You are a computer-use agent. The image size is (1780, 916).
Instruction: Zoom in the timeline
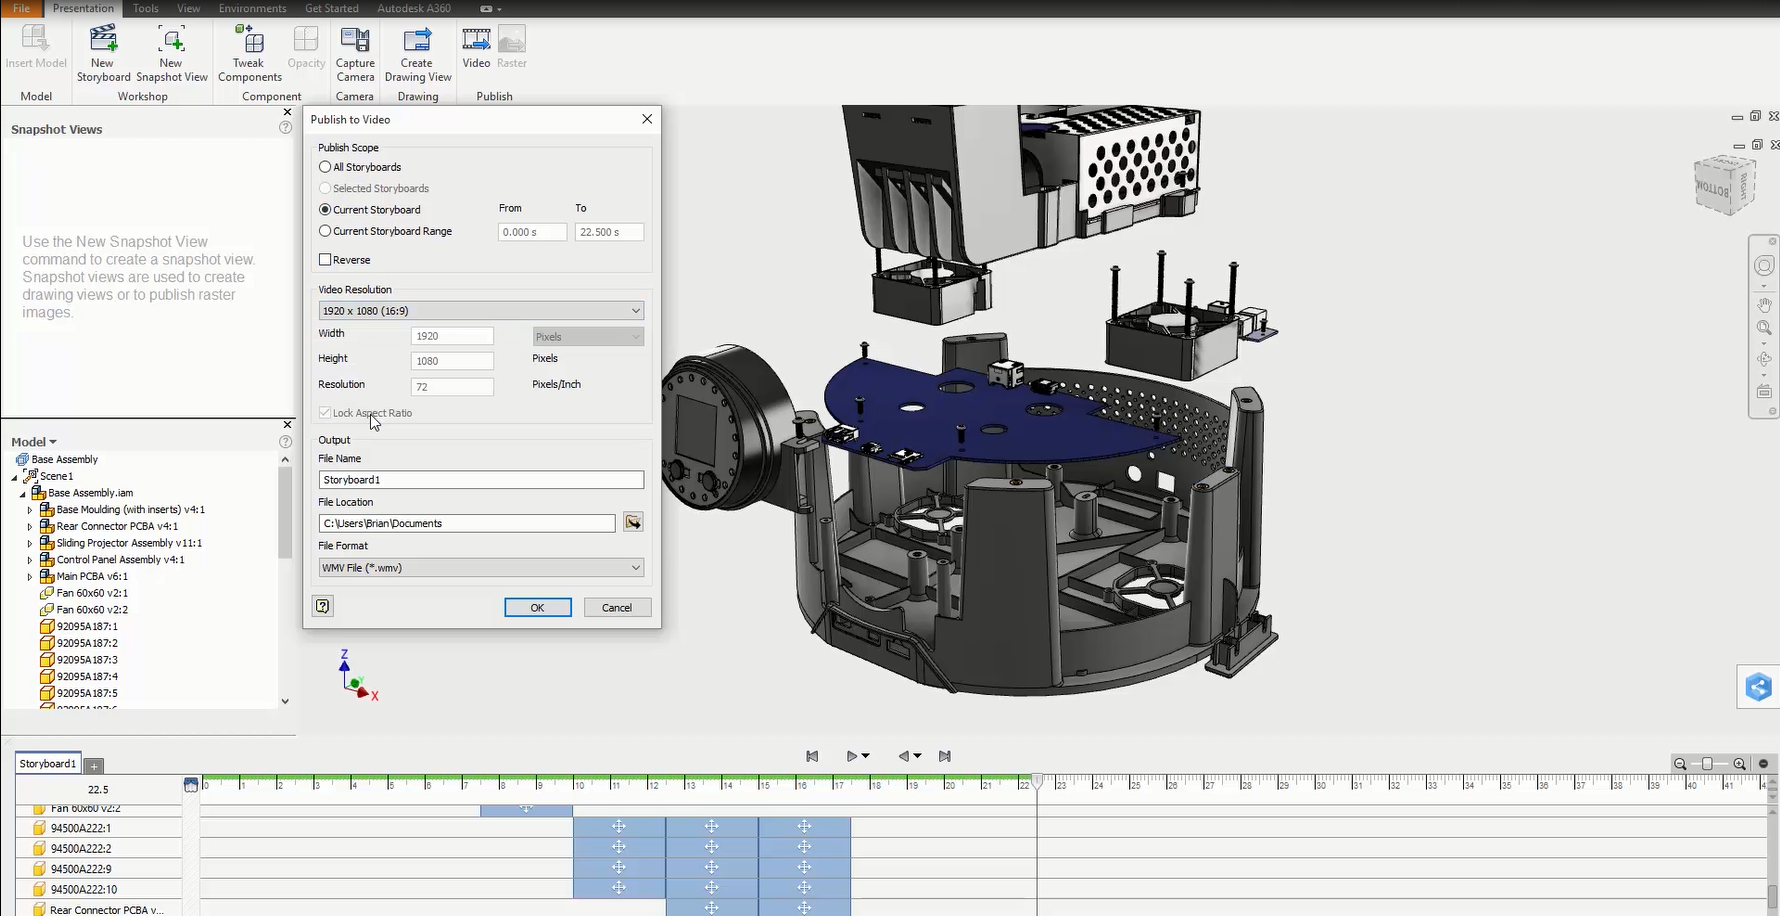(1740, 764)
